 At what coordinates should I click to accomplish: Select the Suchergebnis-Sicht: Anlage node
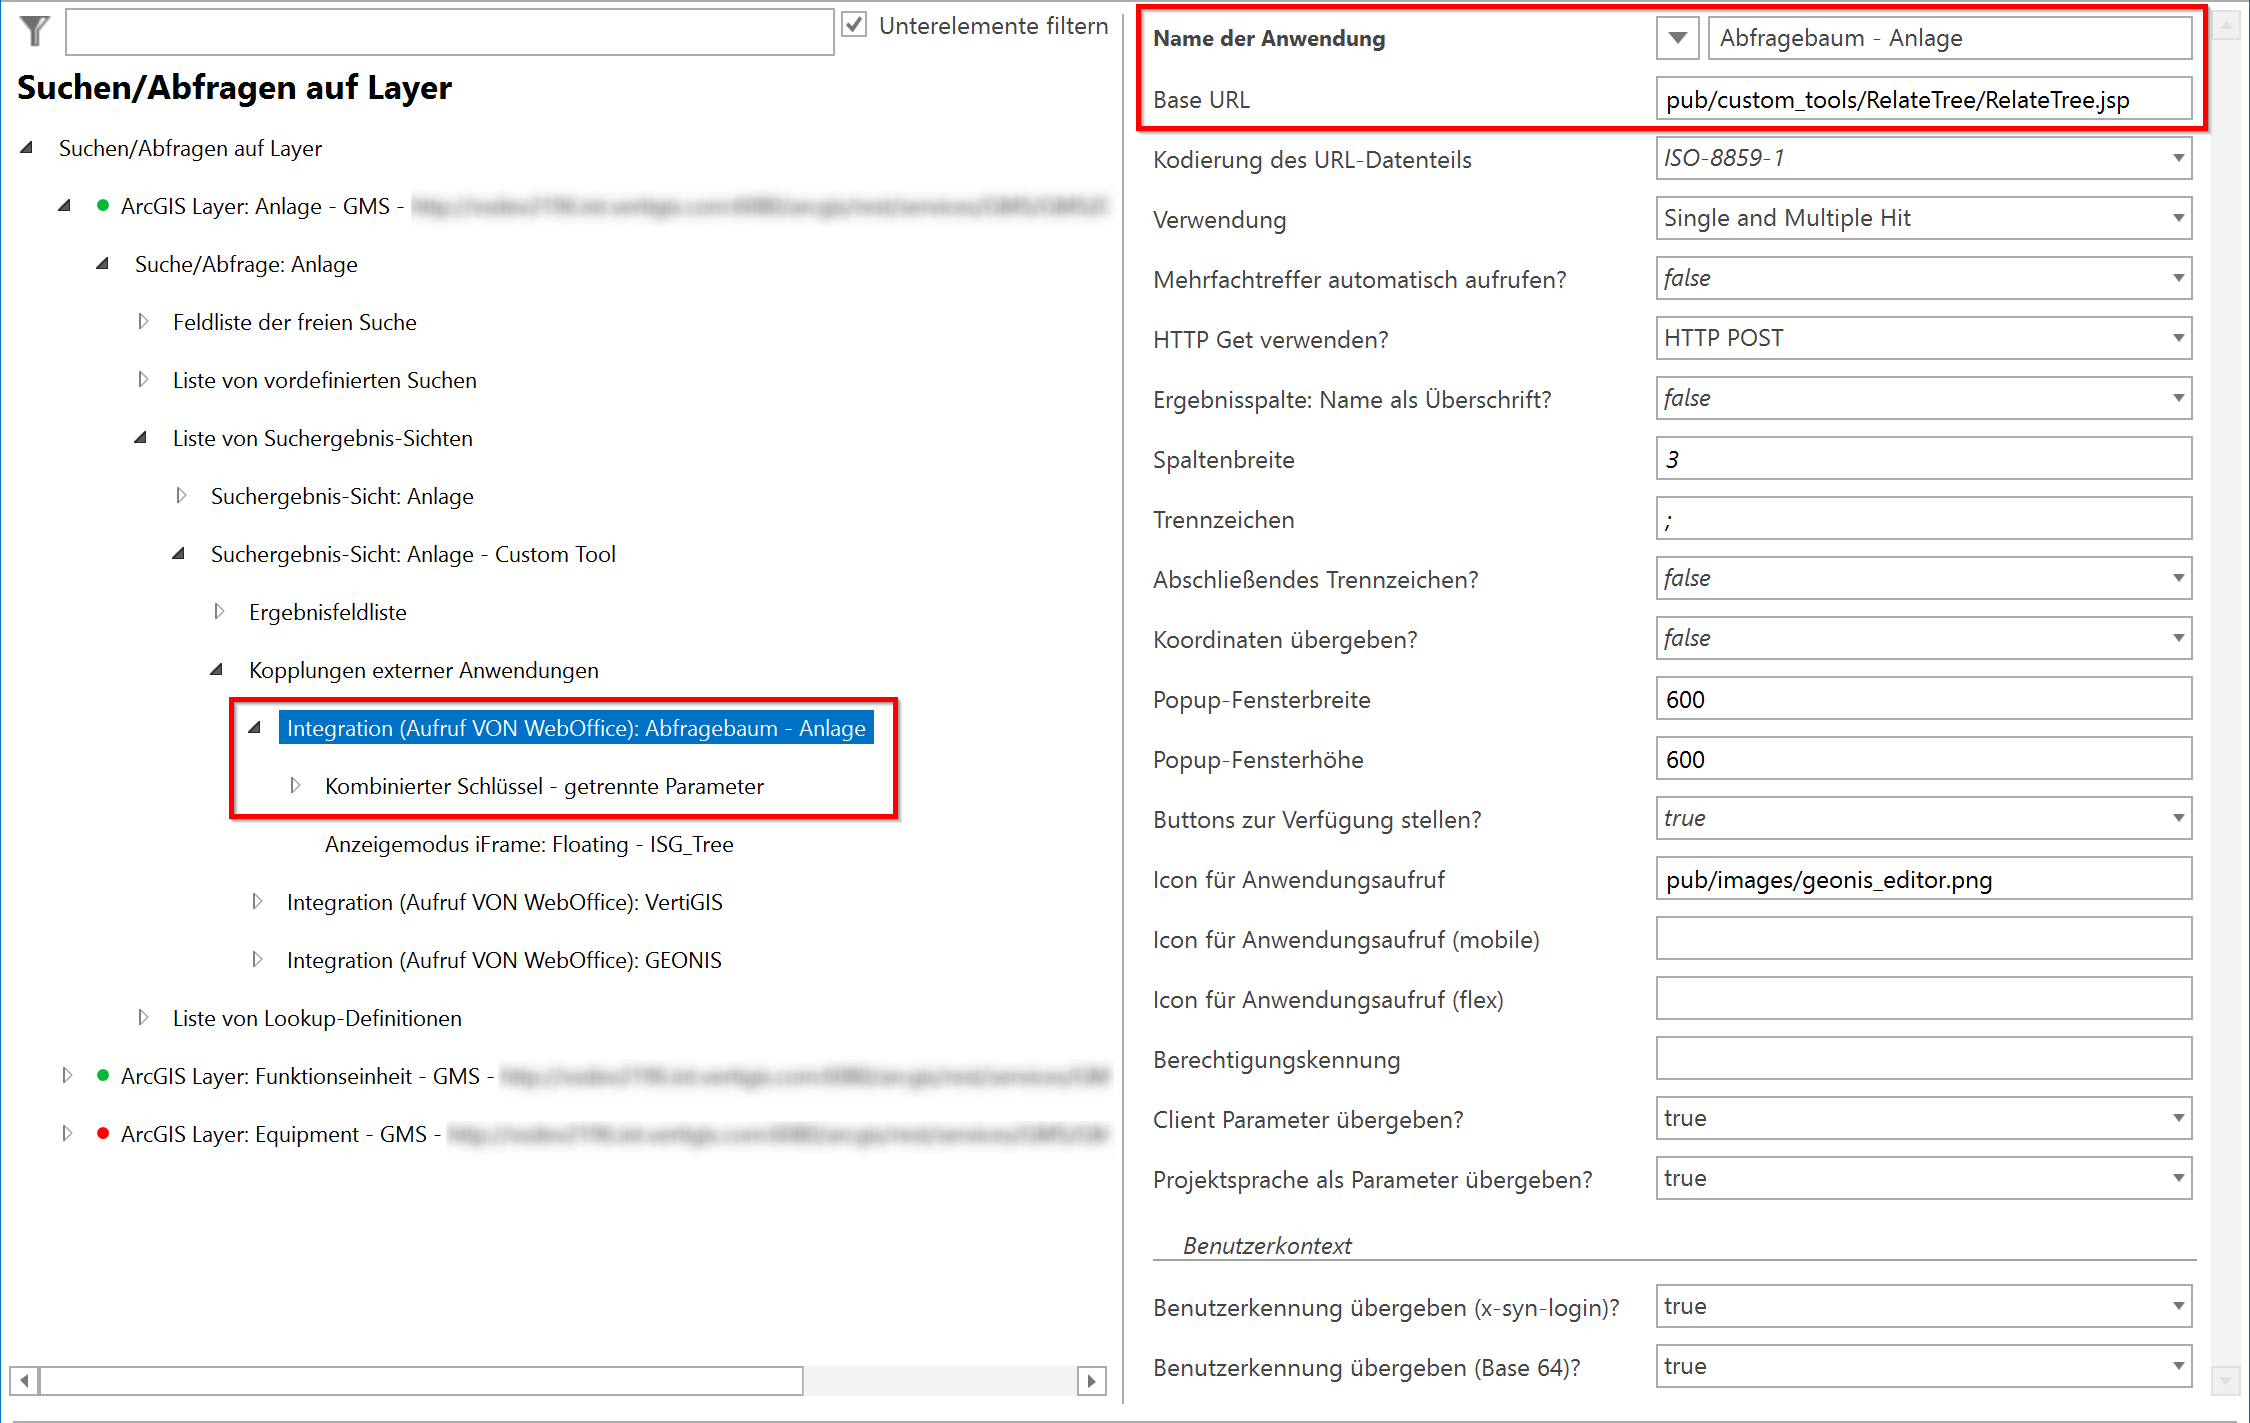tap(341, 495)
